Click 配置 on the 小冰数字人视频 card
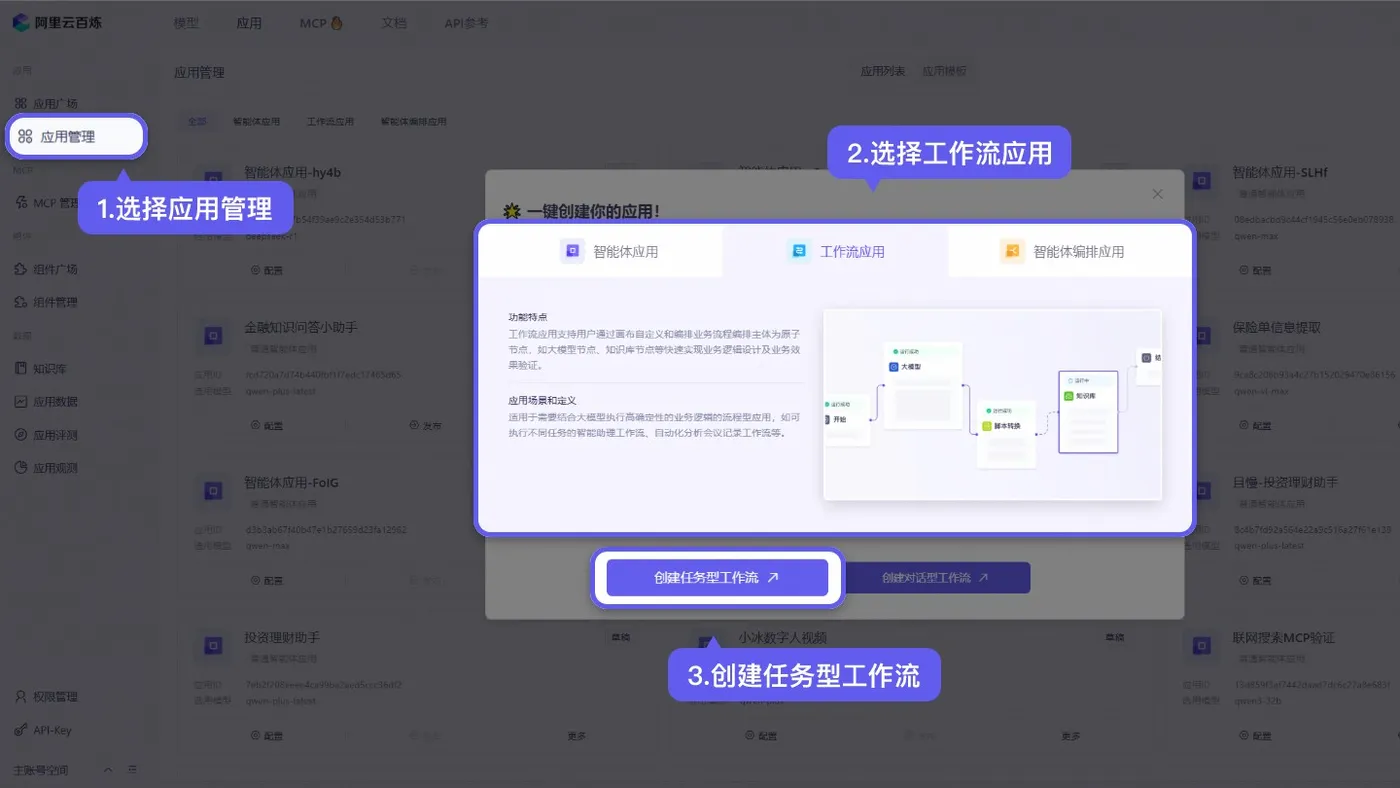 pos(761,736)
